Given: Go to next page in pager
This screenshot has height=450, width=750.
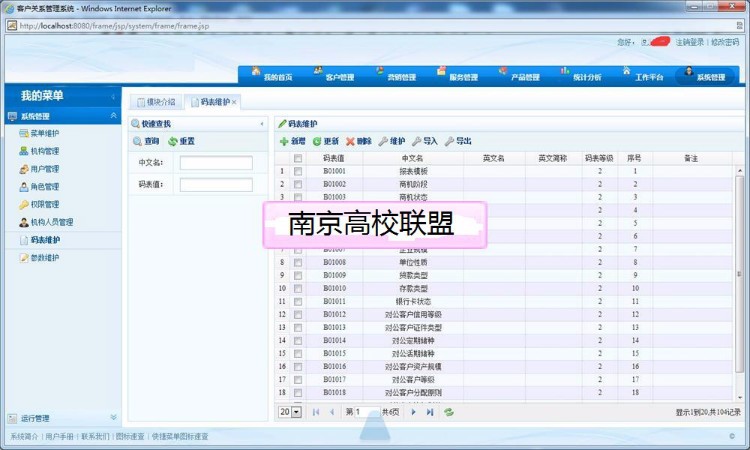Looking at the screenshot, I should click(x=413, y=412).
